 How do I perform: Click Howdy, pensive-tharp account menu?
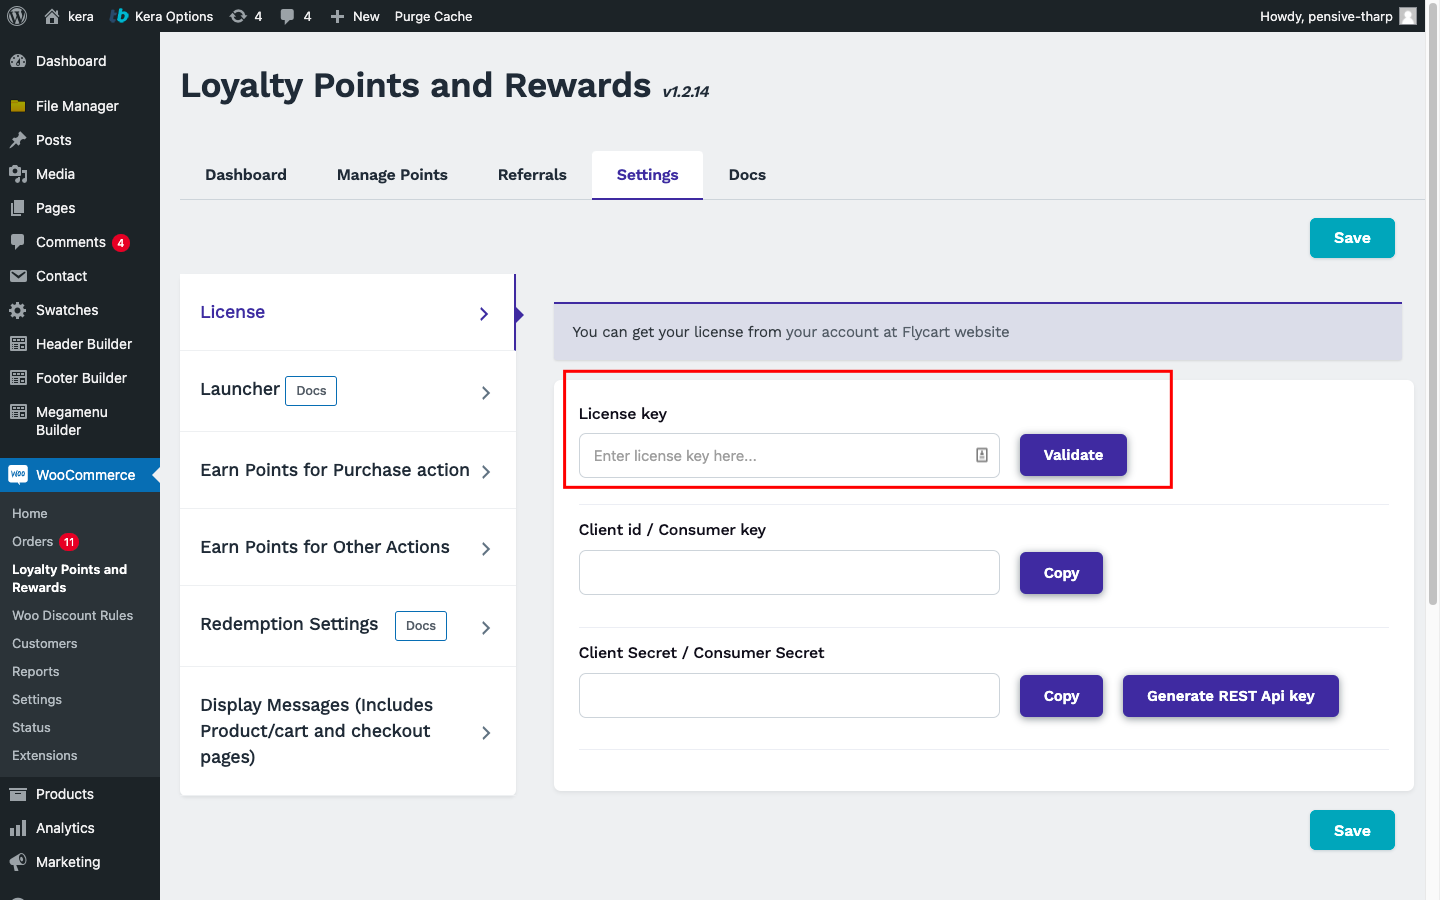(1338, 16)
